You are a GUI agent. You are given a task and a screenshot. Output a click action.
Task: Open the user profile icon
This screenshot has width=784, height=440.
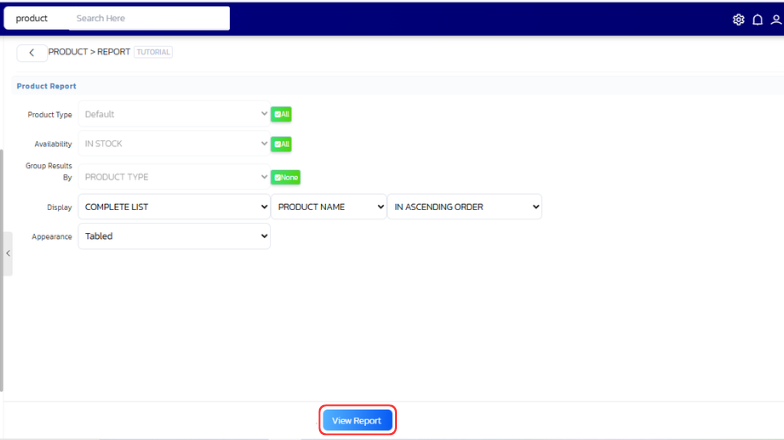click(776, 20)
